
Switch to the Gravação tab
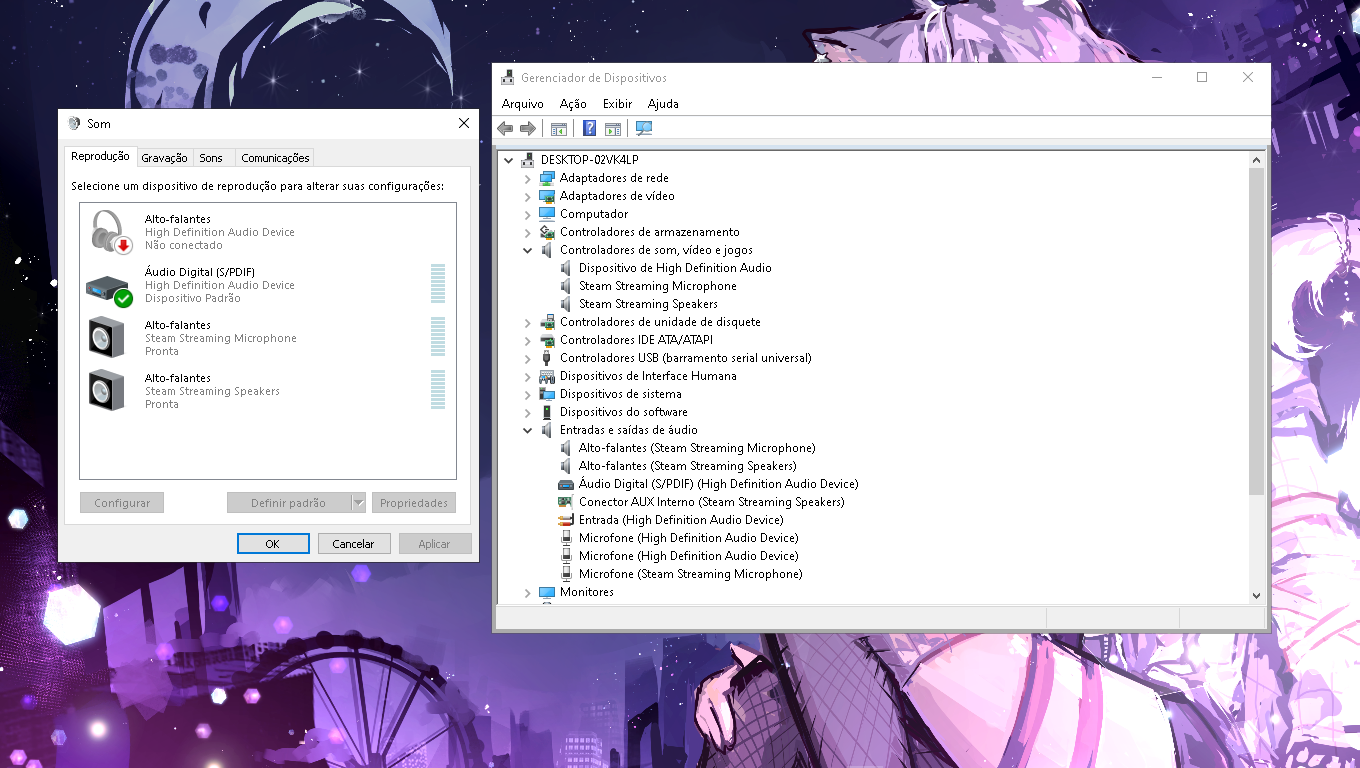click(164, 158)
